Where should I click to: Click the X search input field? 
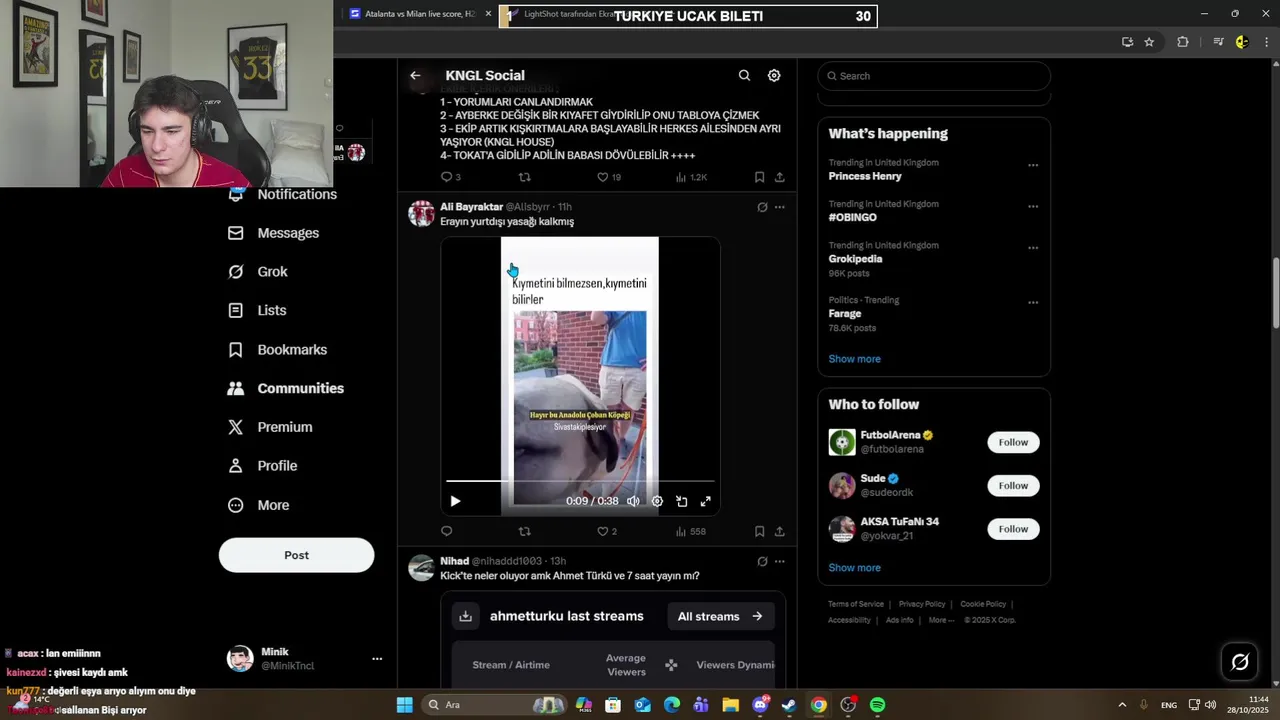[x=934, y=76]
